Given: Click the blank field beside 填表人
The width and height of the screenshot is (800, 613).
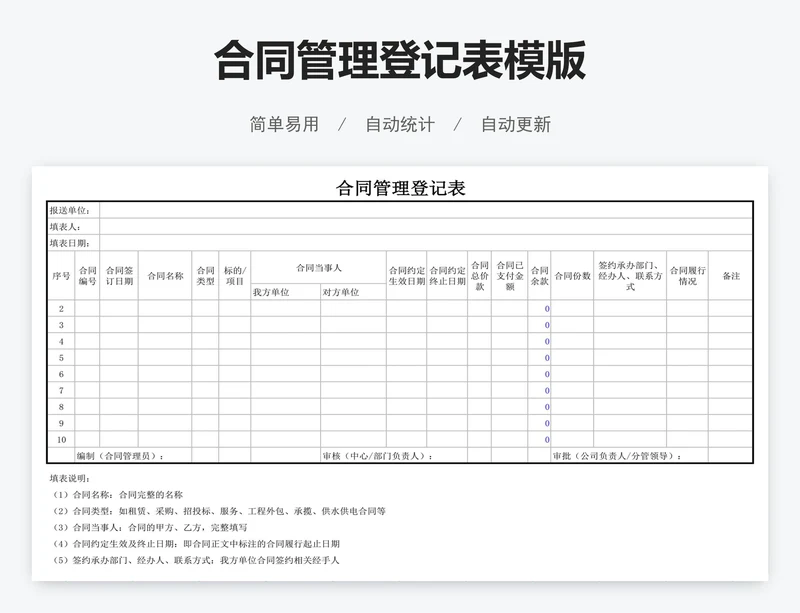Looking at the screenshot, I should [x=426, y=227].
